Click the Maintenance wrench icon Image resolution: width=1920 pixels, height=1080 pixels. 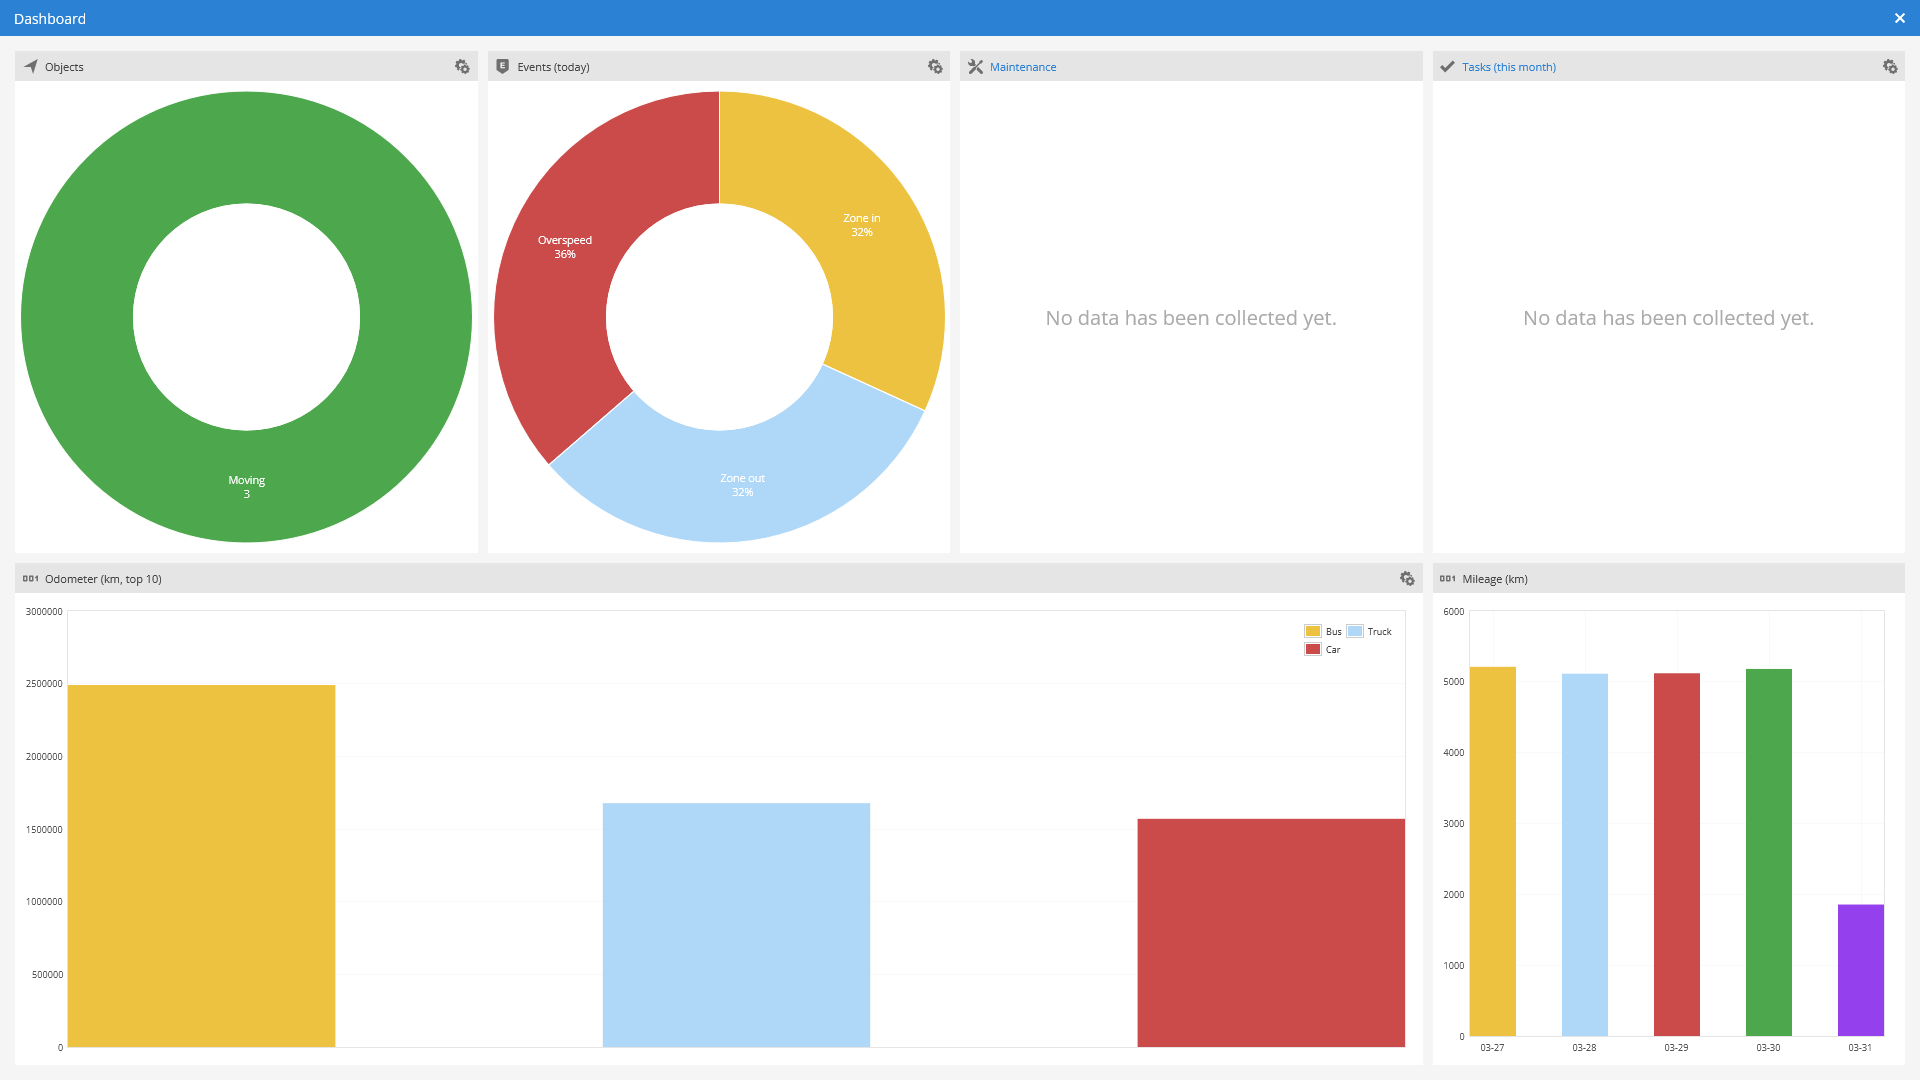pyautogui.click(x=975, y=67)
